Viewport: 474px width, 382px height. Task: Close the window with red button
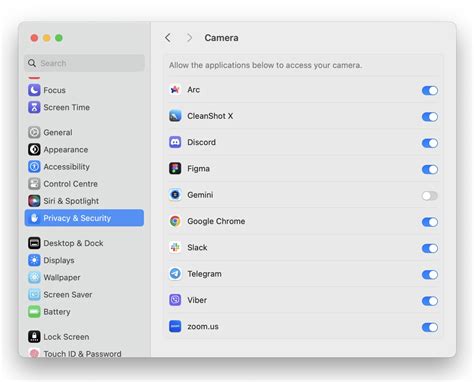tap(34, 38)
